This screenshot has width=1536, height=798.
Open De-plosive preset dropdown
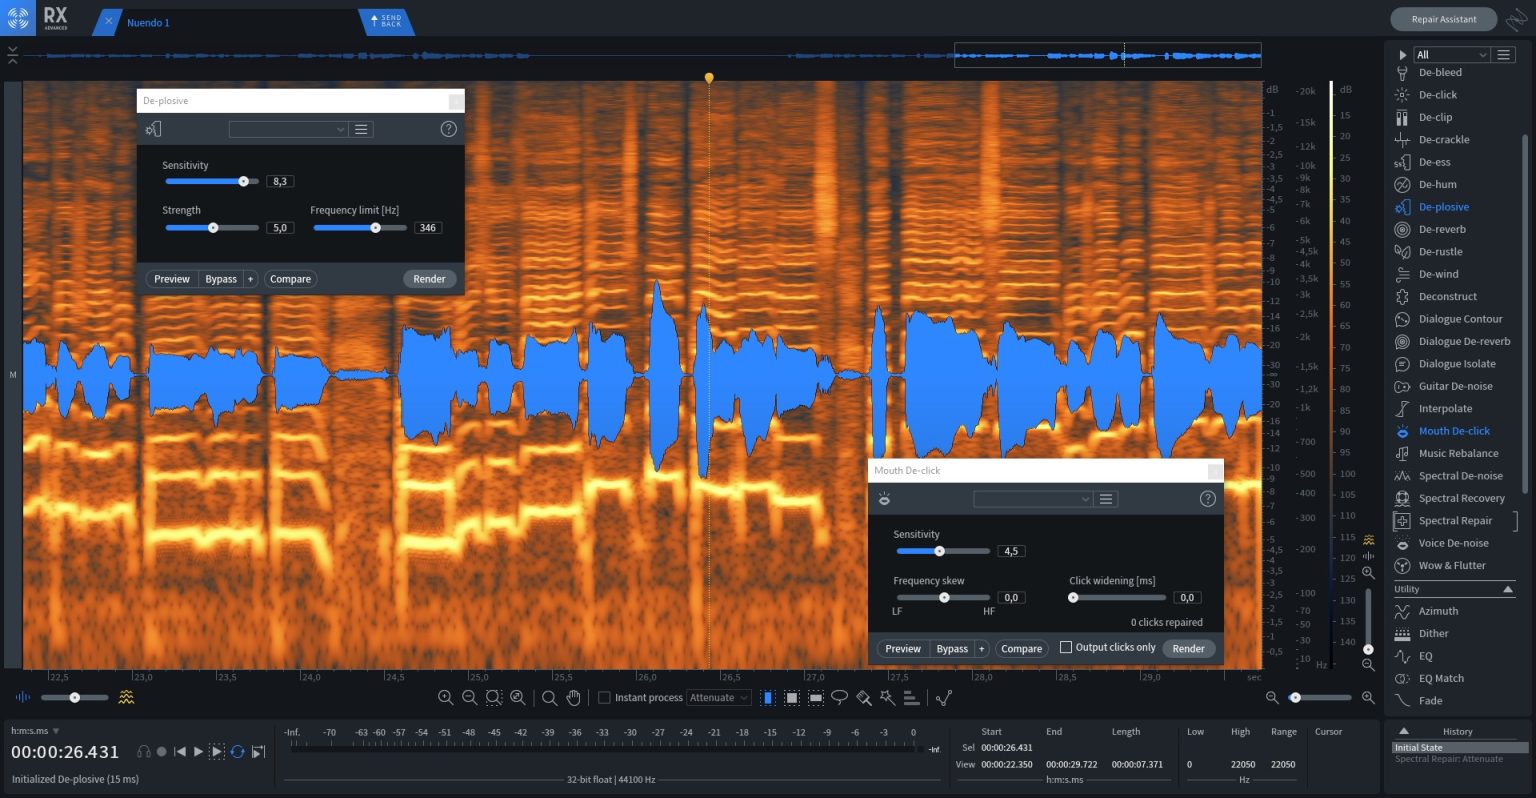(x=288, y=129)
